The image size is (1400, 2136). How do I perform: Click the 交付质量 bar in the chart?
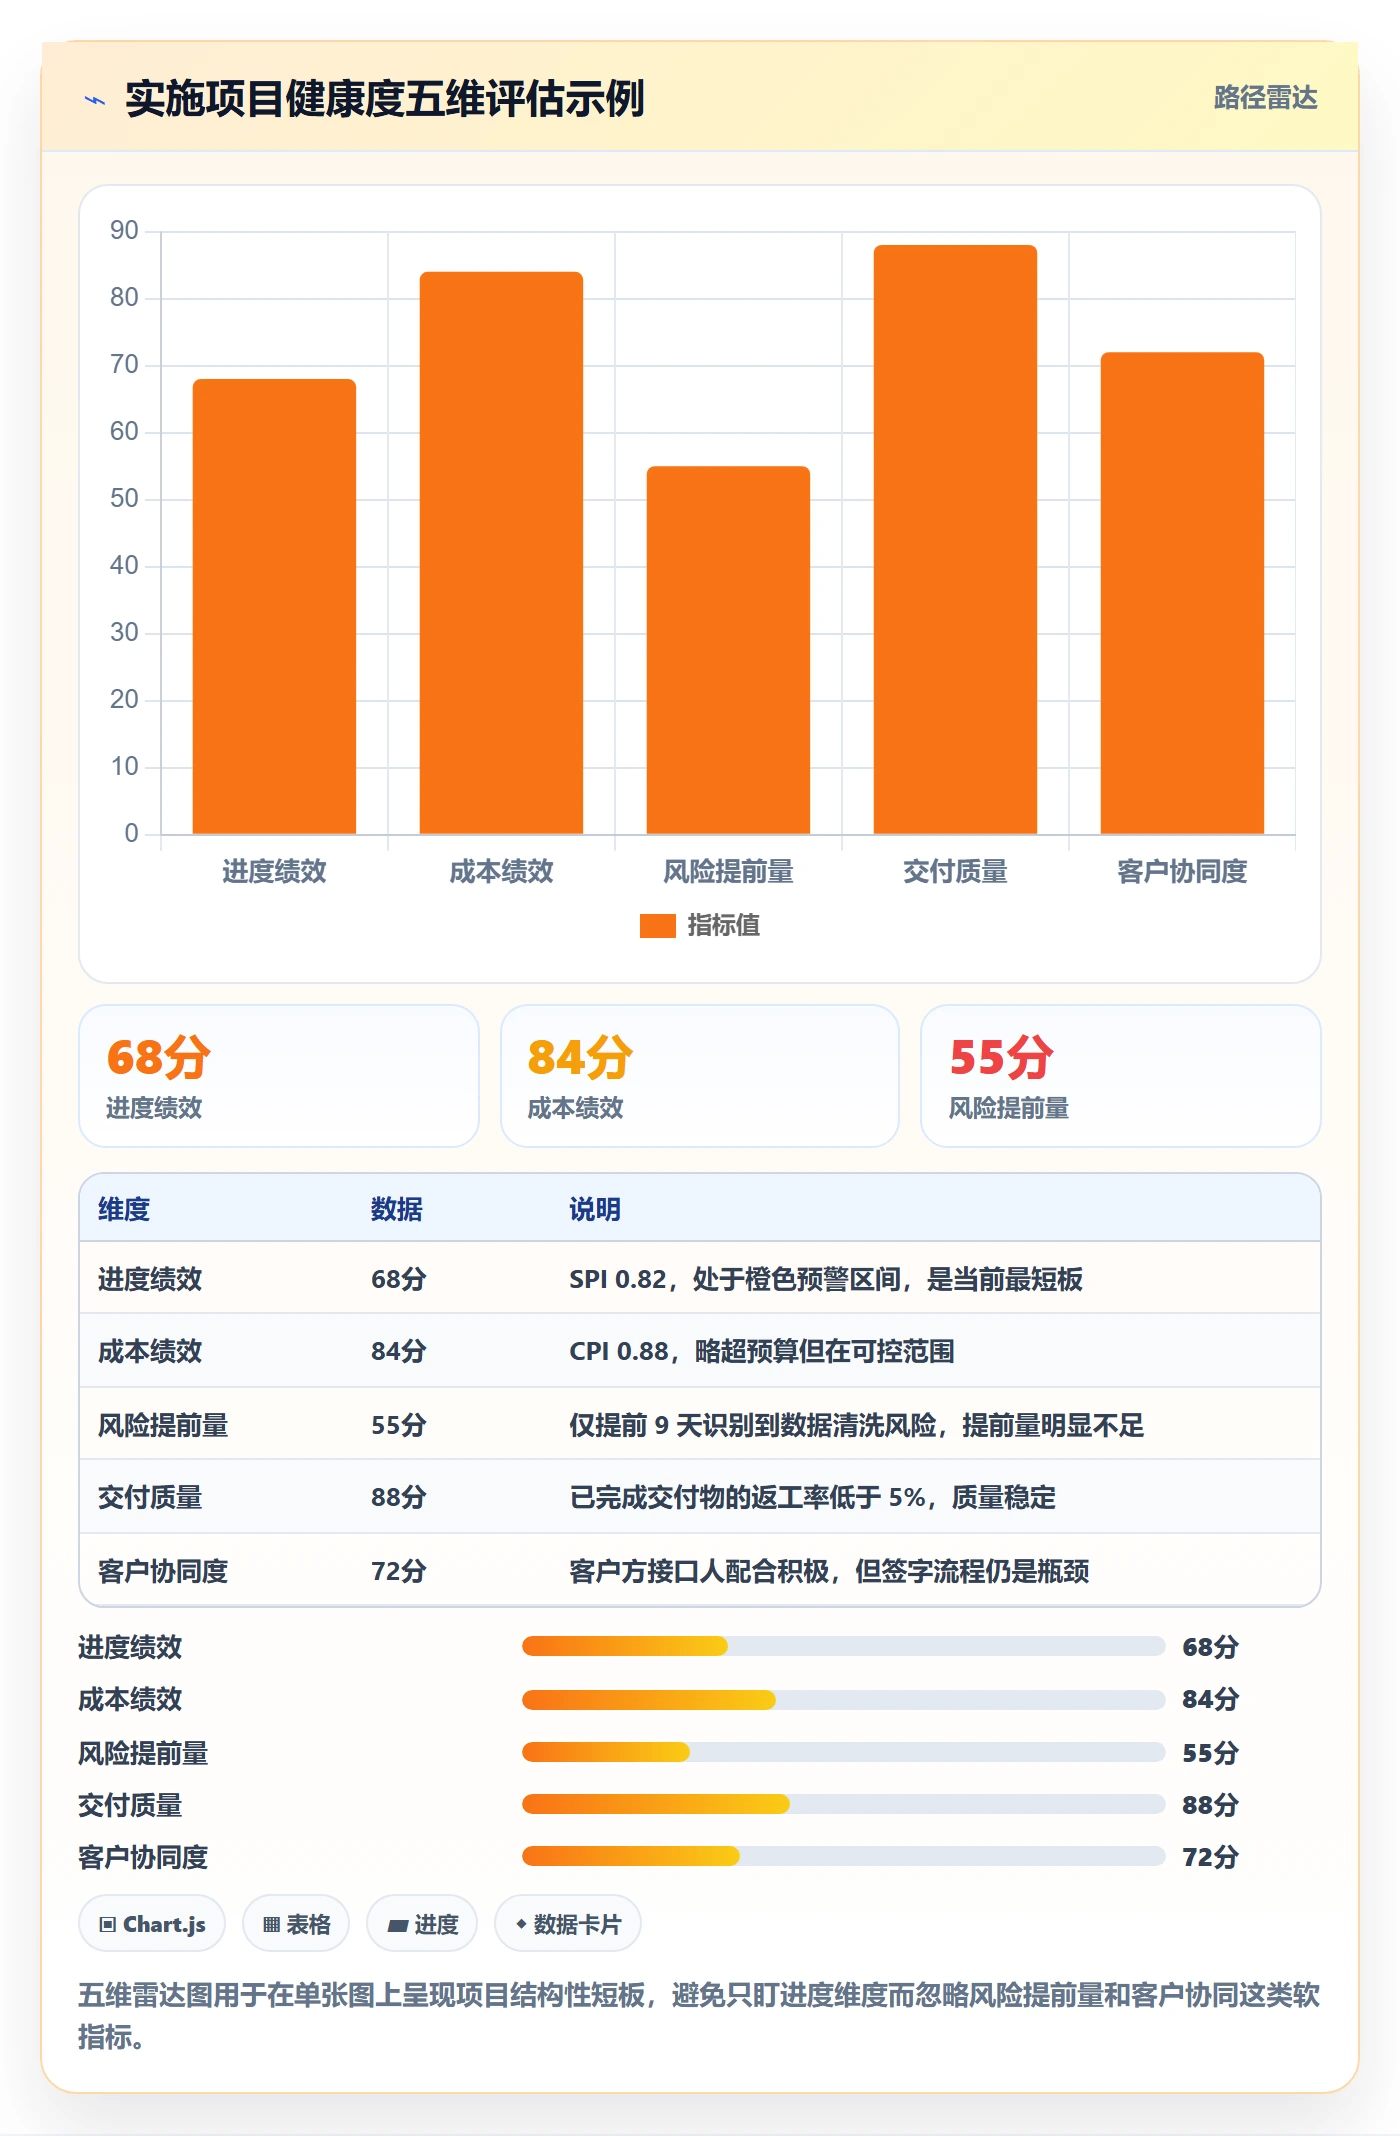click(x=955, y=539)
